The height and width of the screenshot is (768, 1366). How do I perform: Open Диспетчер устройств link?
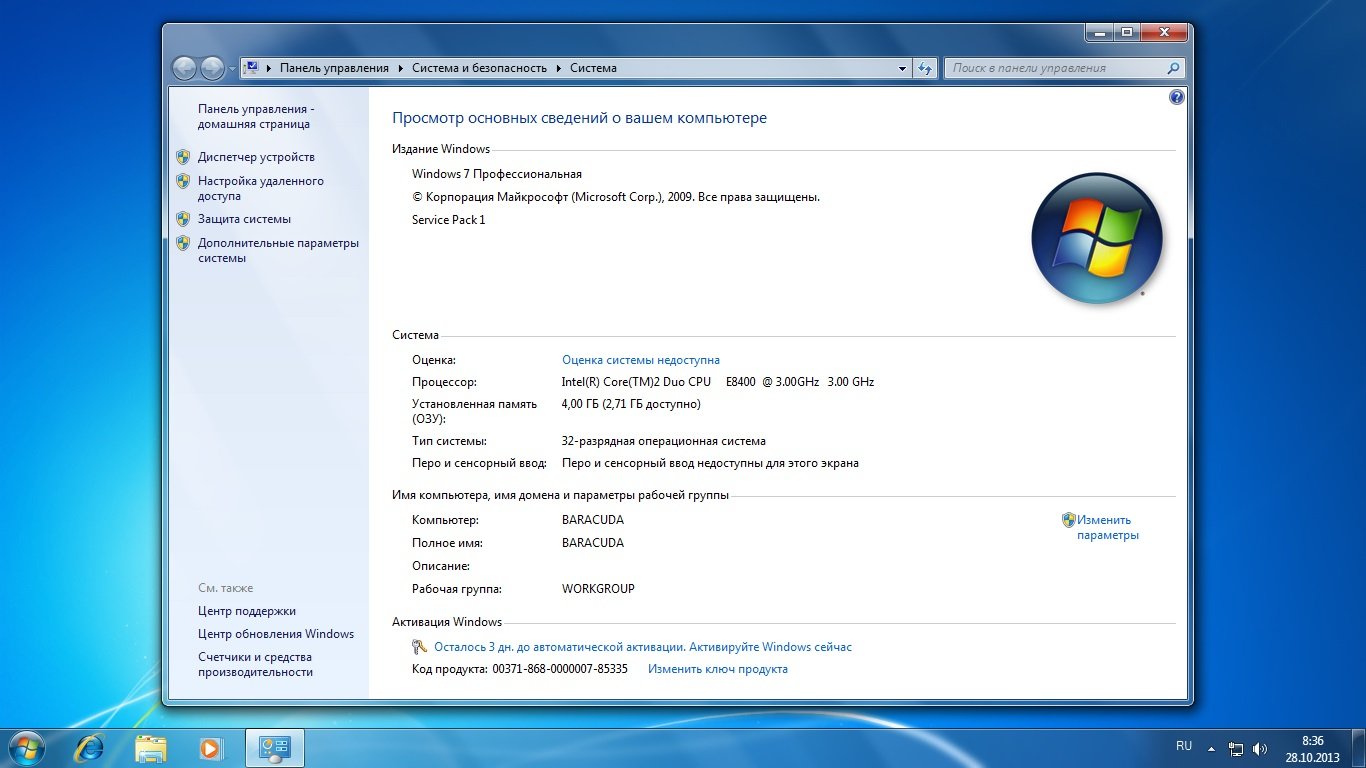[256, 157]
